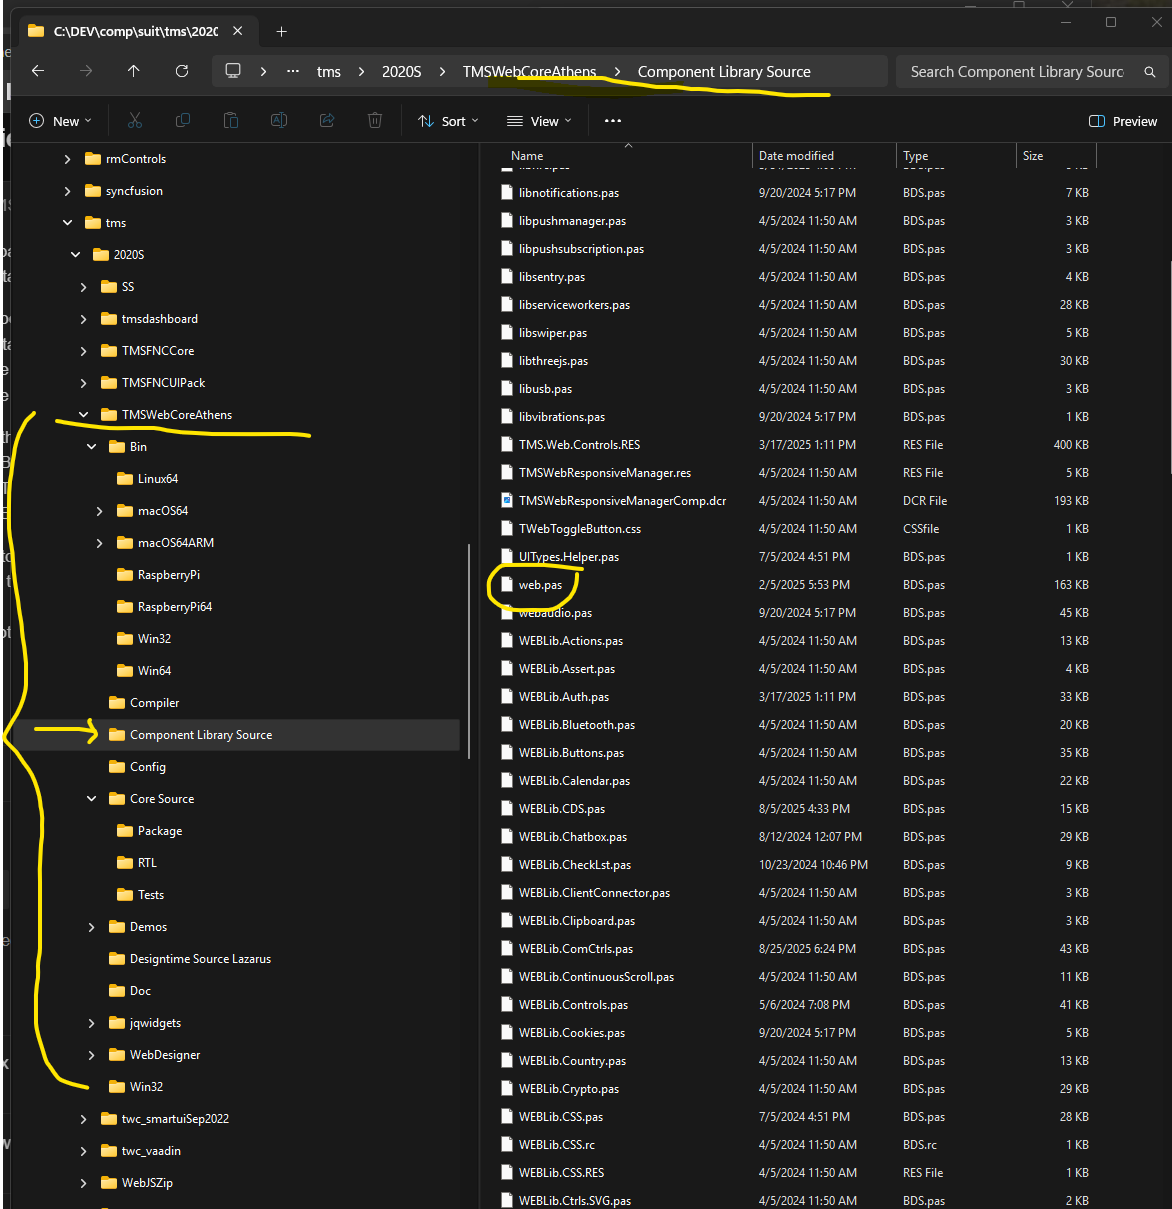Go up one folder with Up arrow
Viewport: 1172px width, 1209px height.
[x=134, y=71]
